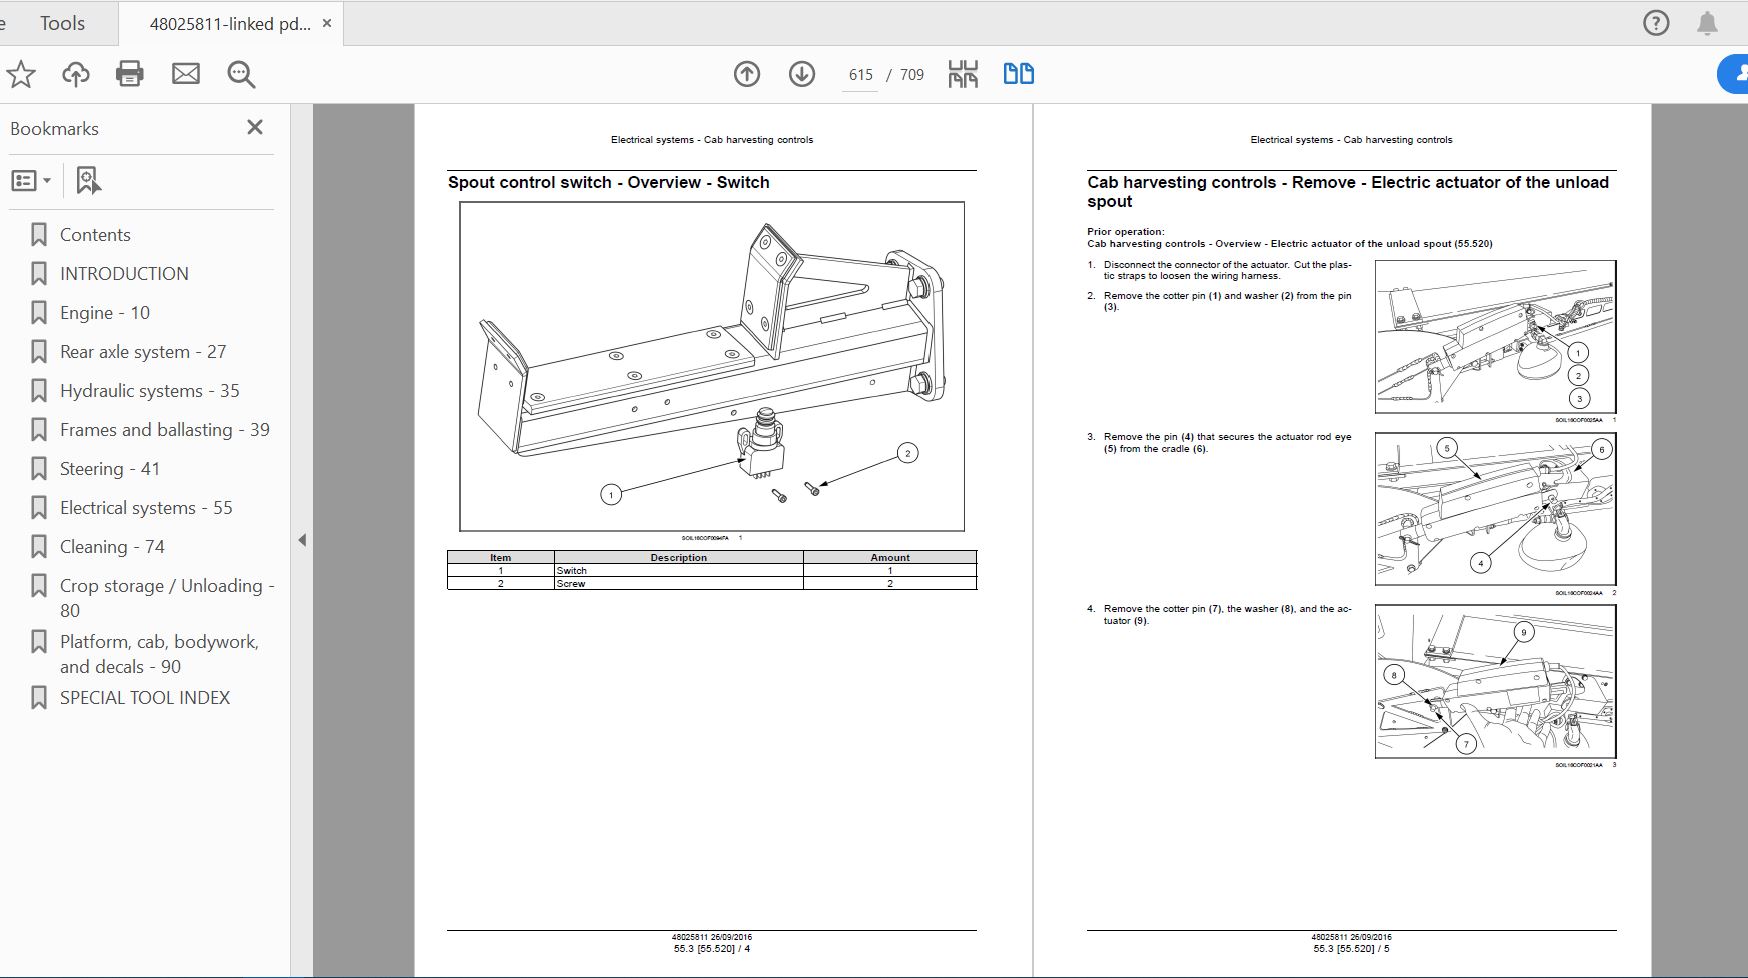
Task: Open SPECIAL TOOL INDEX bookmark
Action: 145,698
